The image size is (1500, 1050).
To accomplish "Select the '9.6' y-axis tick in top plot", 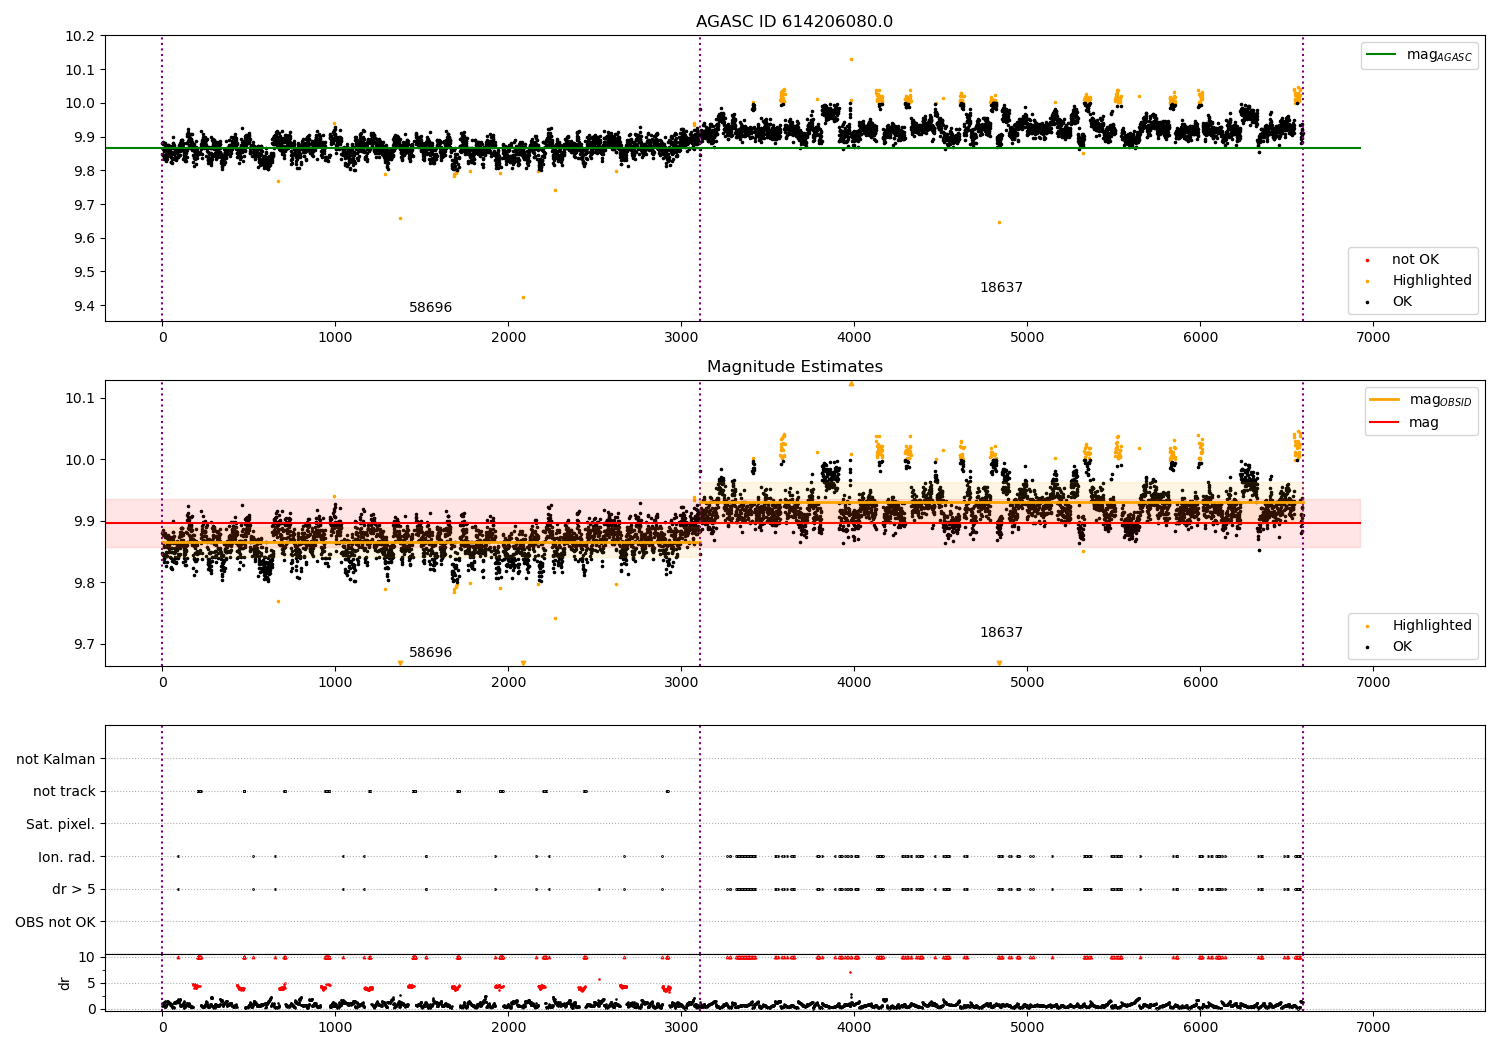I will pos(85,238).
